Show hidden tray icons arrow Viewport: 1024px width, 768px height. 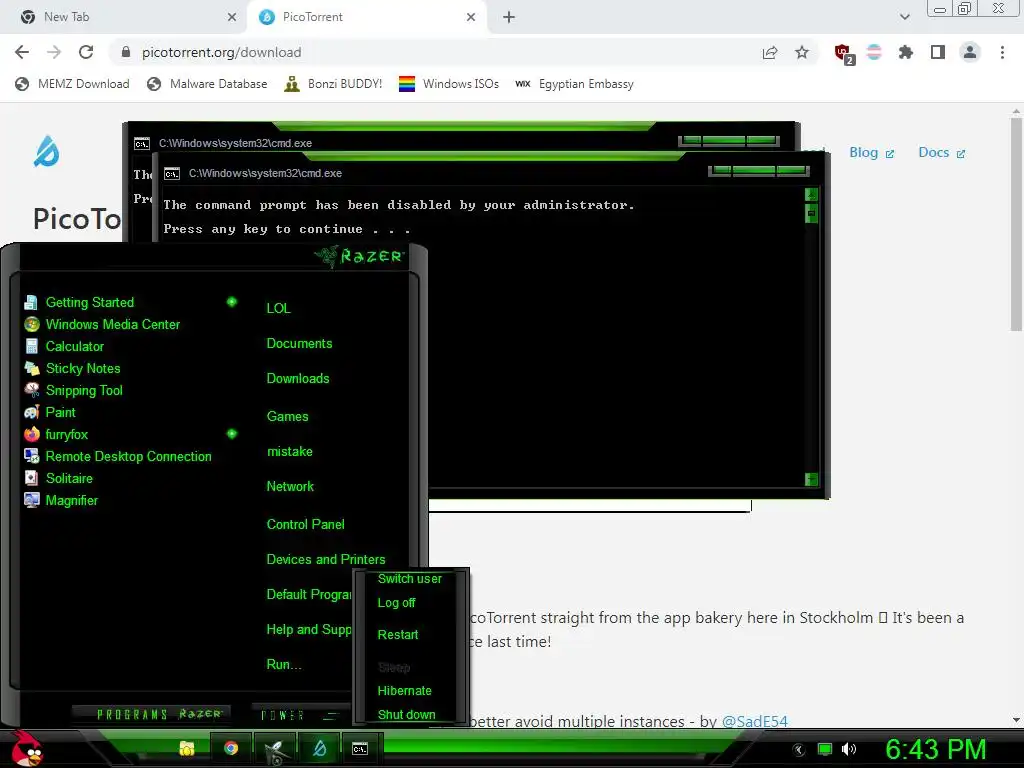(799, 750)
